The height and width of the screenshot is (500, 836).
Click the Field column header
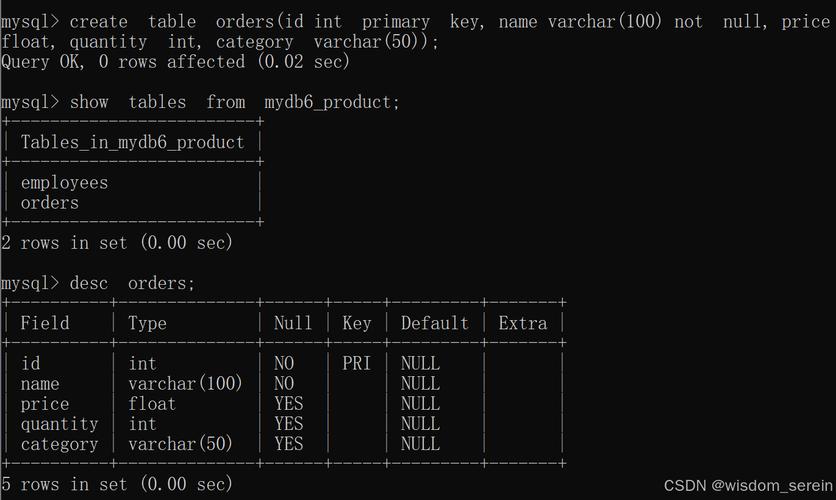point(45,323)
